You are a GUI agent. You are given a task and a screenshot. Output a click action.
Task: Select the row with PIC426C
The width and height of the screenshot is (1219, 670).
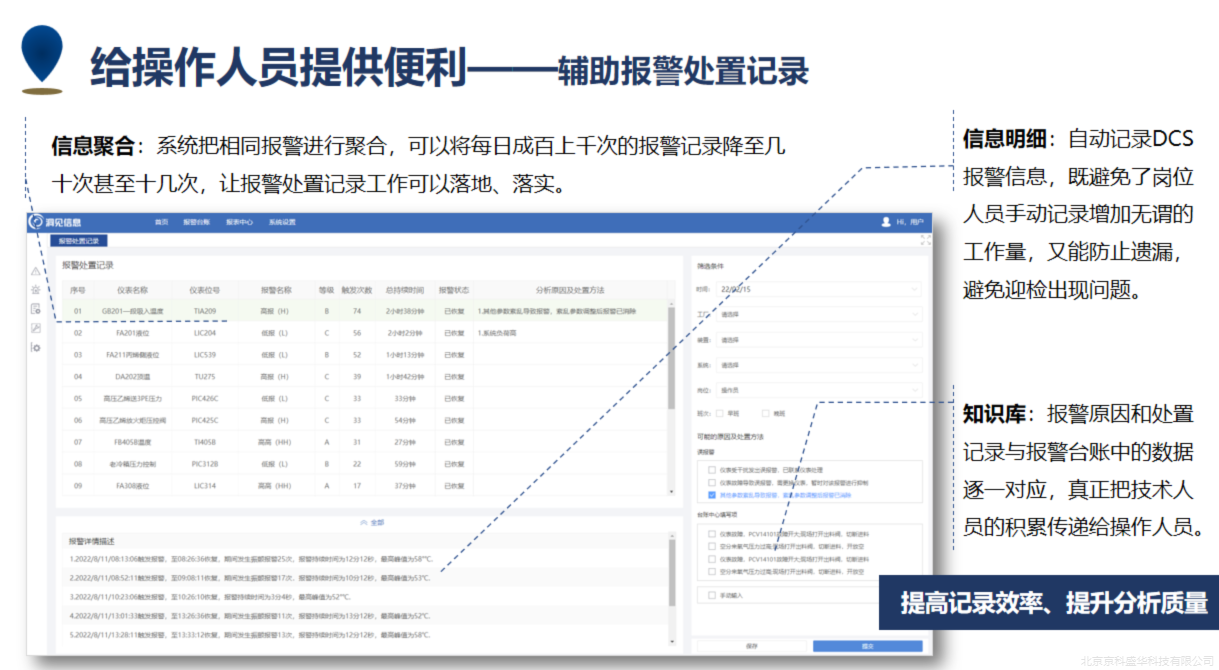(365, 398)
